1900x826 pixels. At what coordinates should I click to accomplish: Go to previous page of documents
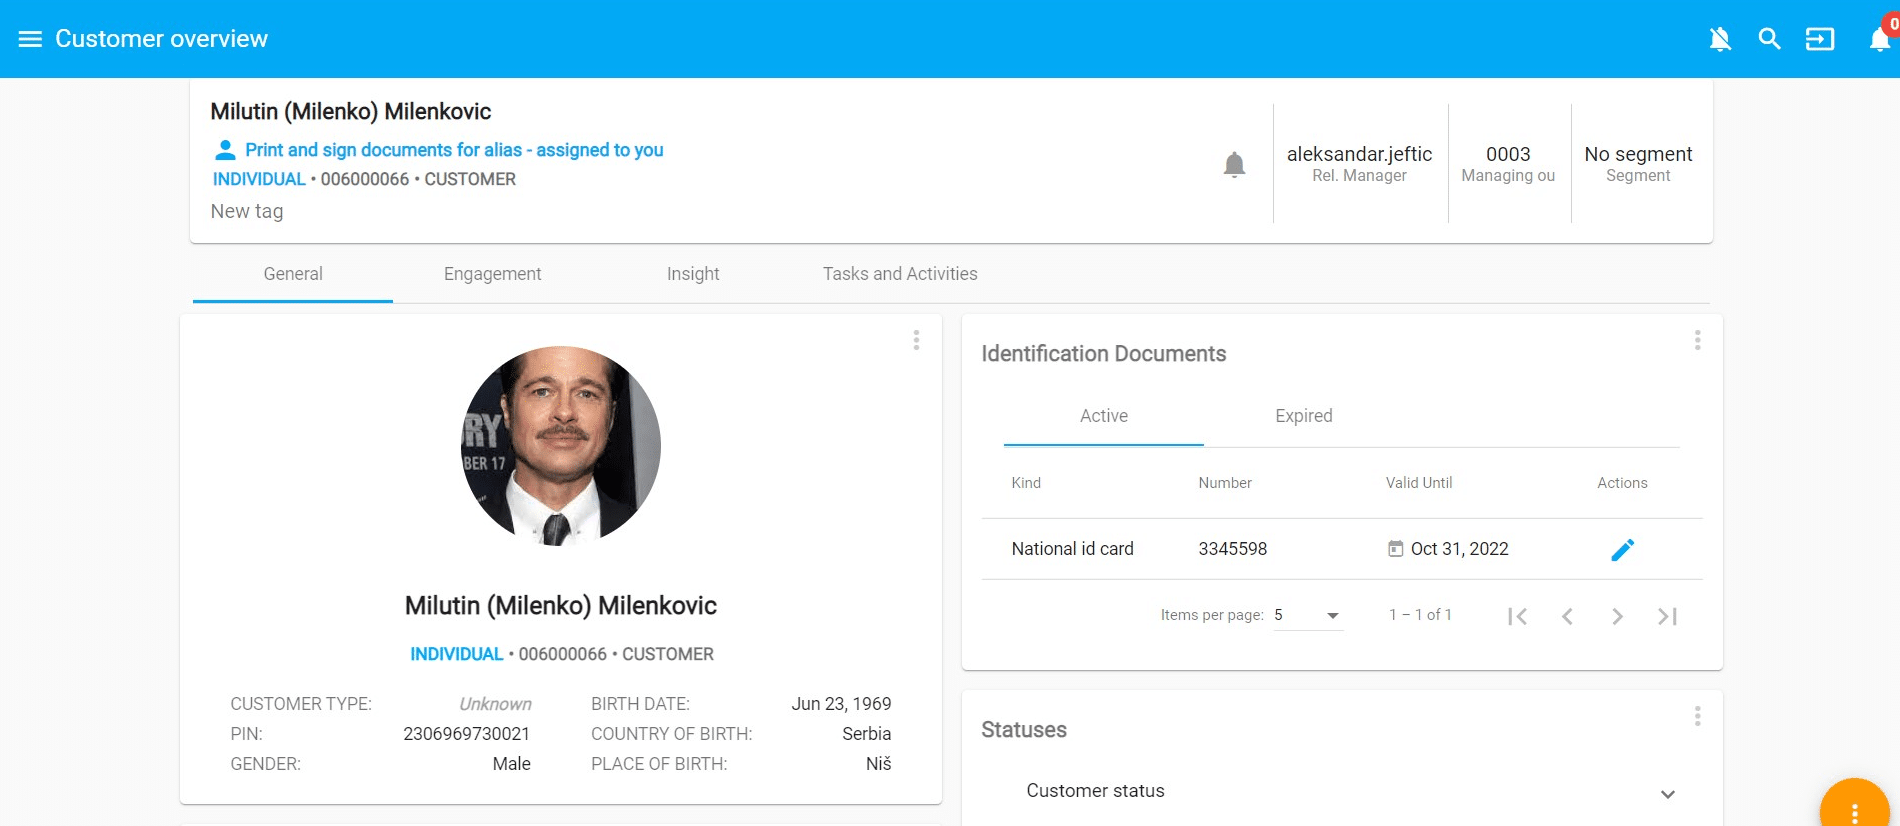[1567, 616]
